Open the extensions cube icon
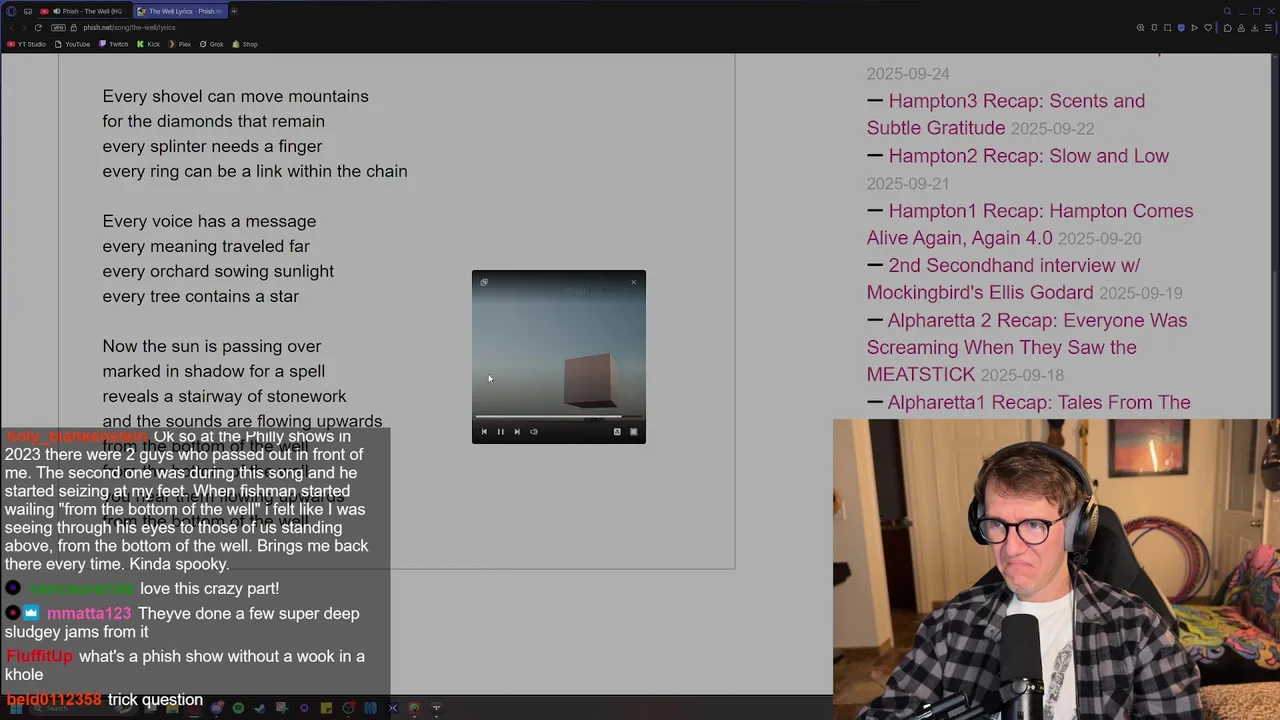 (x=1228, y=28)
